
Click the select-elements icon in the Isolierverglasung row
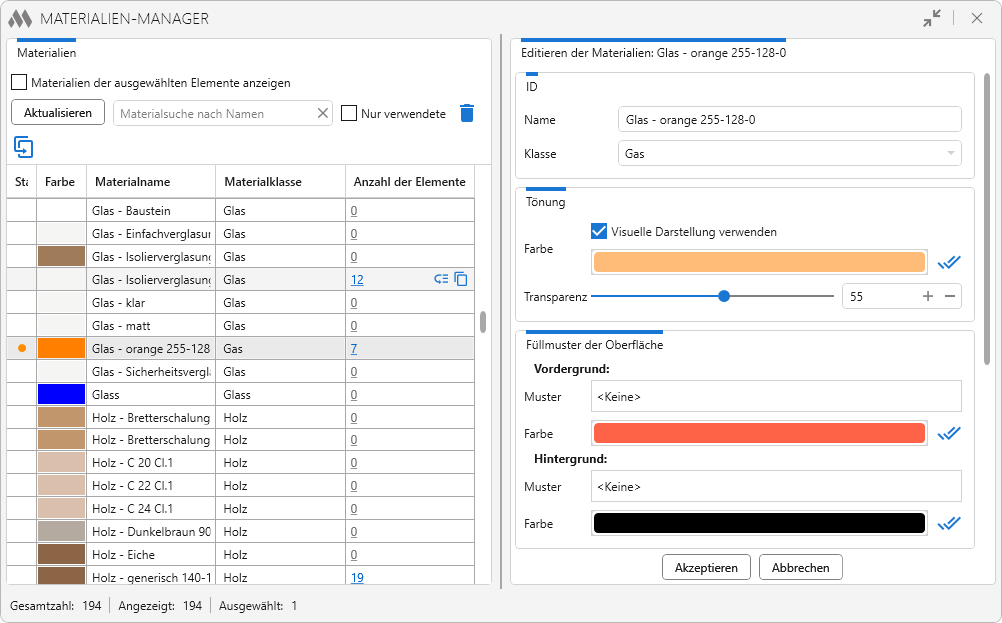[x=441, y=279]
